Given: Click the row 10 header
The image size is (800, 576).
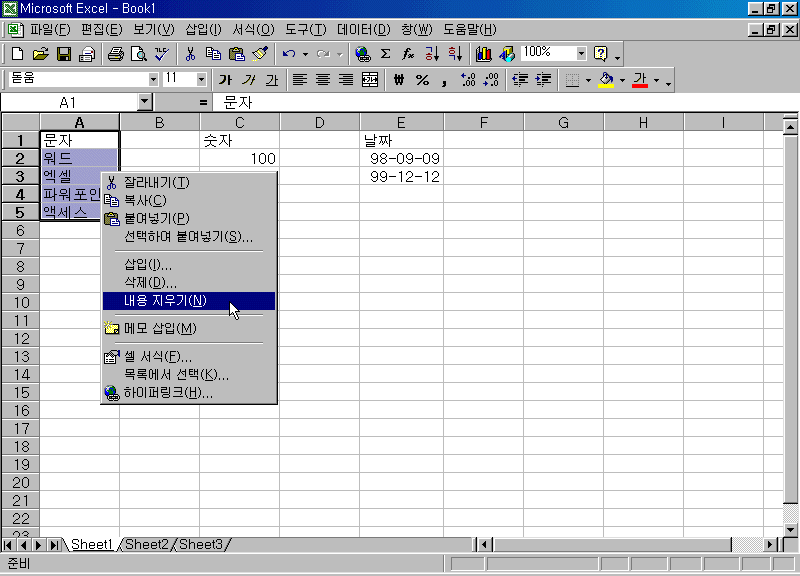Looking at the screenshot, I should (x=20, y=302).
